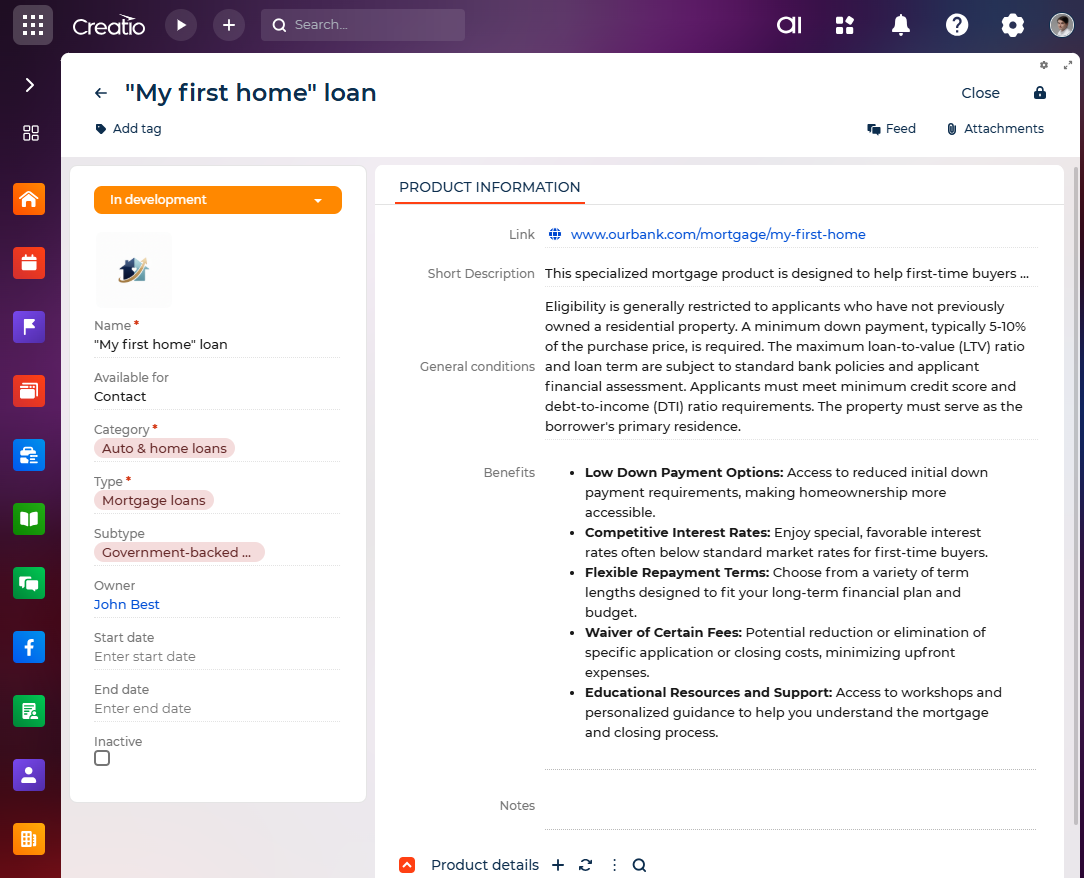Open system settings gear icon
1084x878 pixels.
coord(1013,25)
